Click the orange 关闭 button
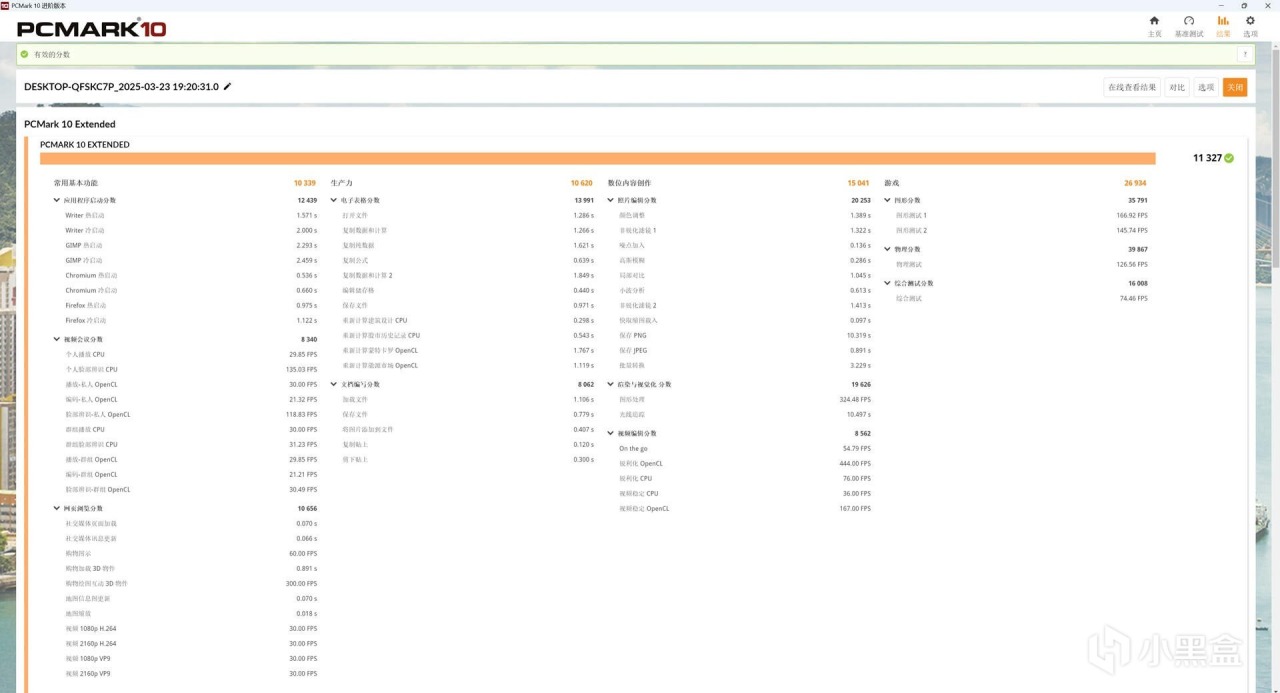 click(x=1235, y=87)
